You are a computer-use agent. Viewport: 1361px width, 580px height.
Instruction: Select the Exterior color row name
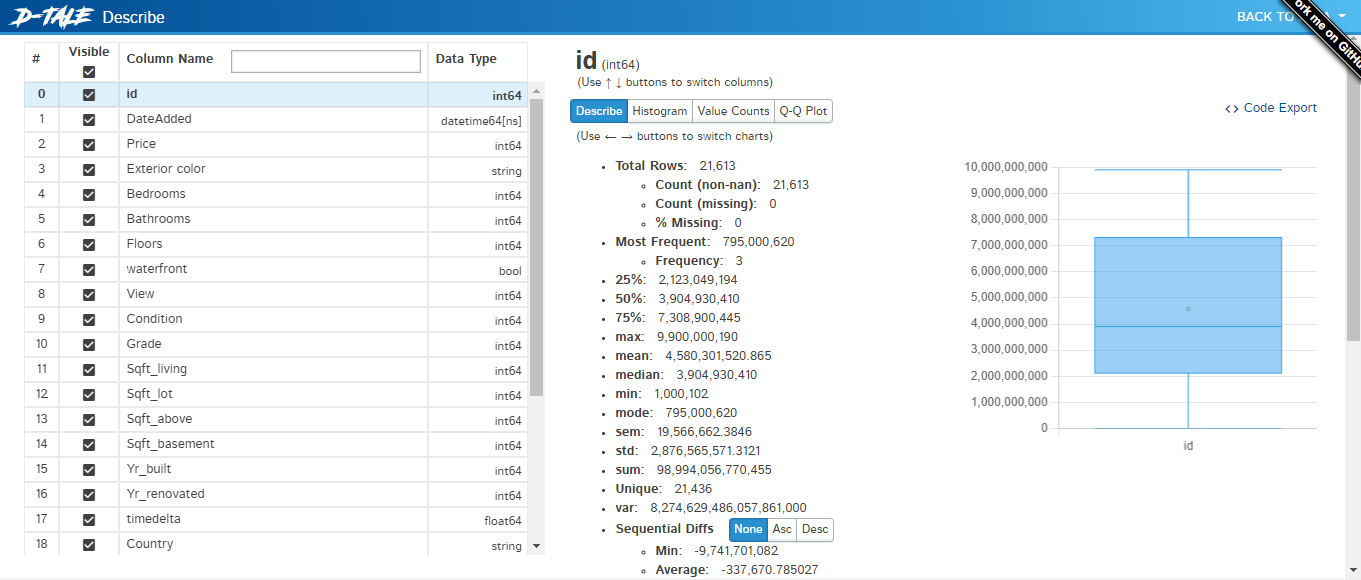coord(166,169)
